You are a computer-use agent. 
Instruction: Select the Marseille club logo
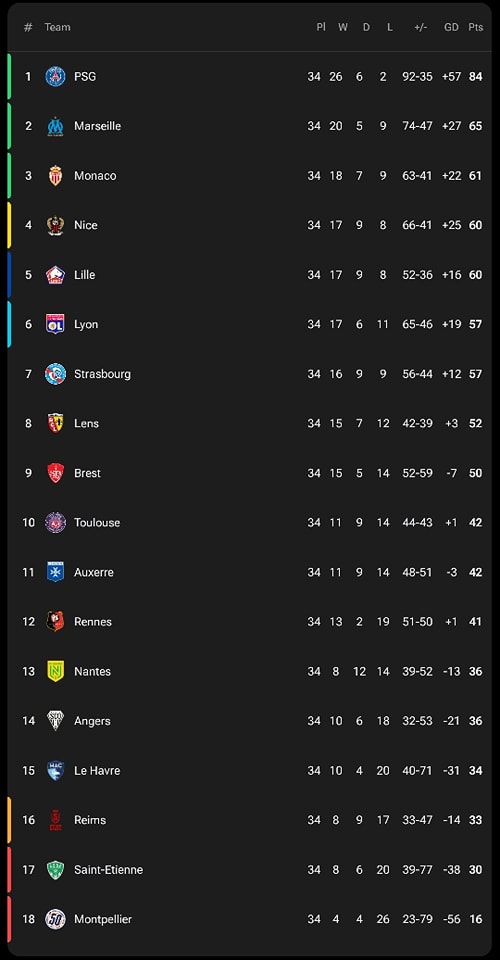tap(55, 126)
